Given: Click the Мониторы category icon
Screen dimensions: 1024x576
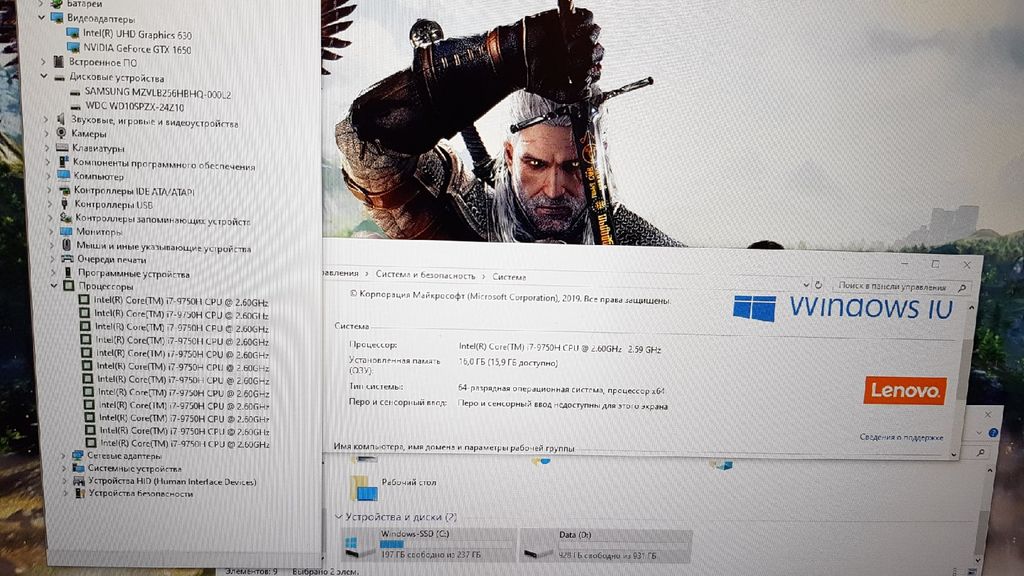Looking at the screenshot, I should 66,231.
